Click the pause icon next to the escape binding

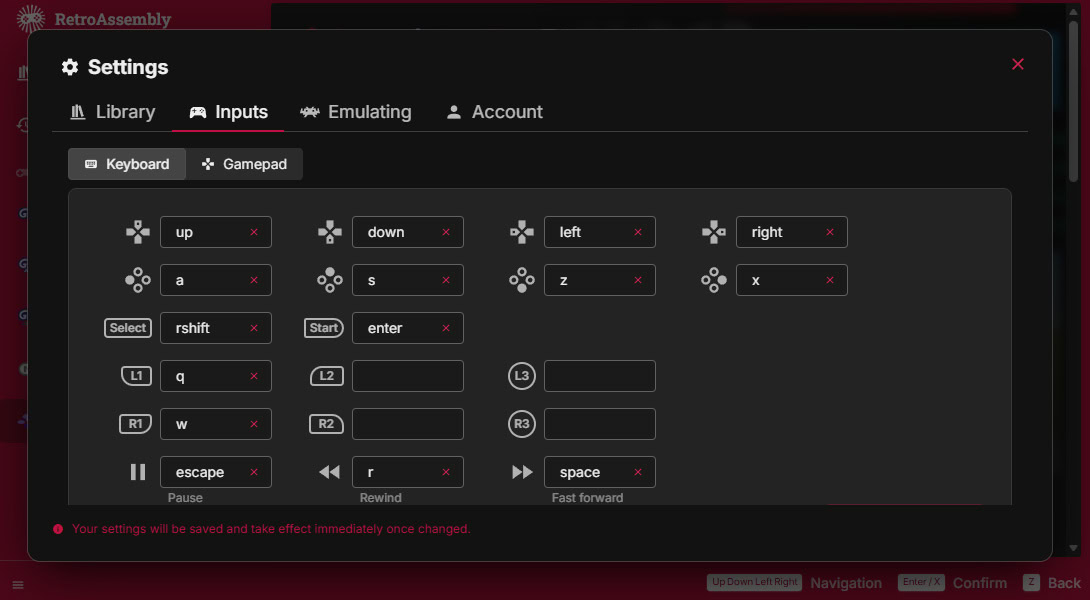(137, 471)
